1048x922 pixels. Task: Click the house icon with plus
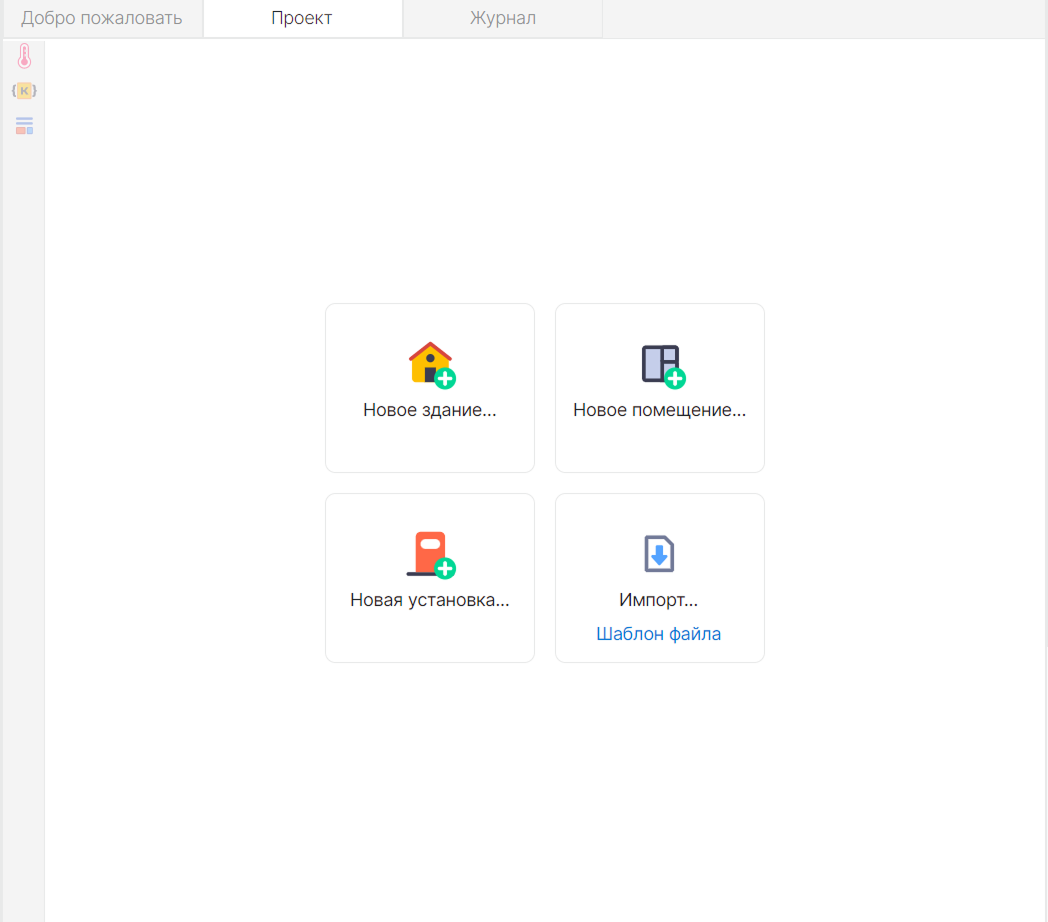(432, 365)
